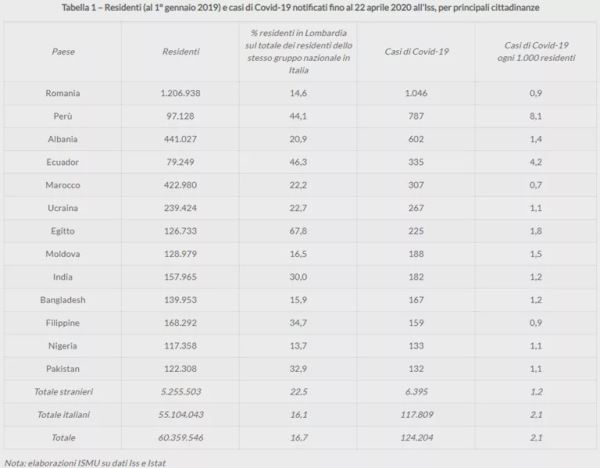This screenshot has height=468, width=600.
Task: Click the table title Tabella 1
Action: (300, 7)
